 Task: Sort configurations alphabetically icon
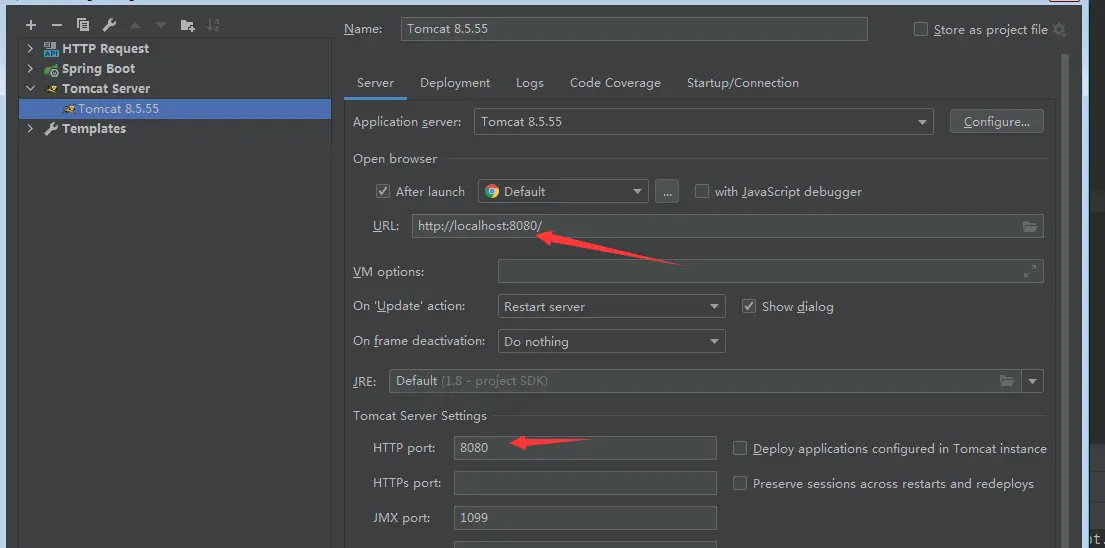(x=213, y=25)
